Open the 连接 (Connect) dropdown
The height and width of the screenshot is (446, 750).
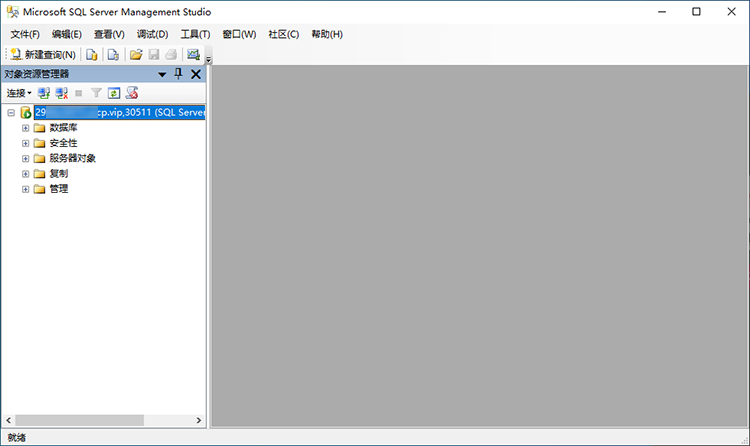[x=19, y=93]
